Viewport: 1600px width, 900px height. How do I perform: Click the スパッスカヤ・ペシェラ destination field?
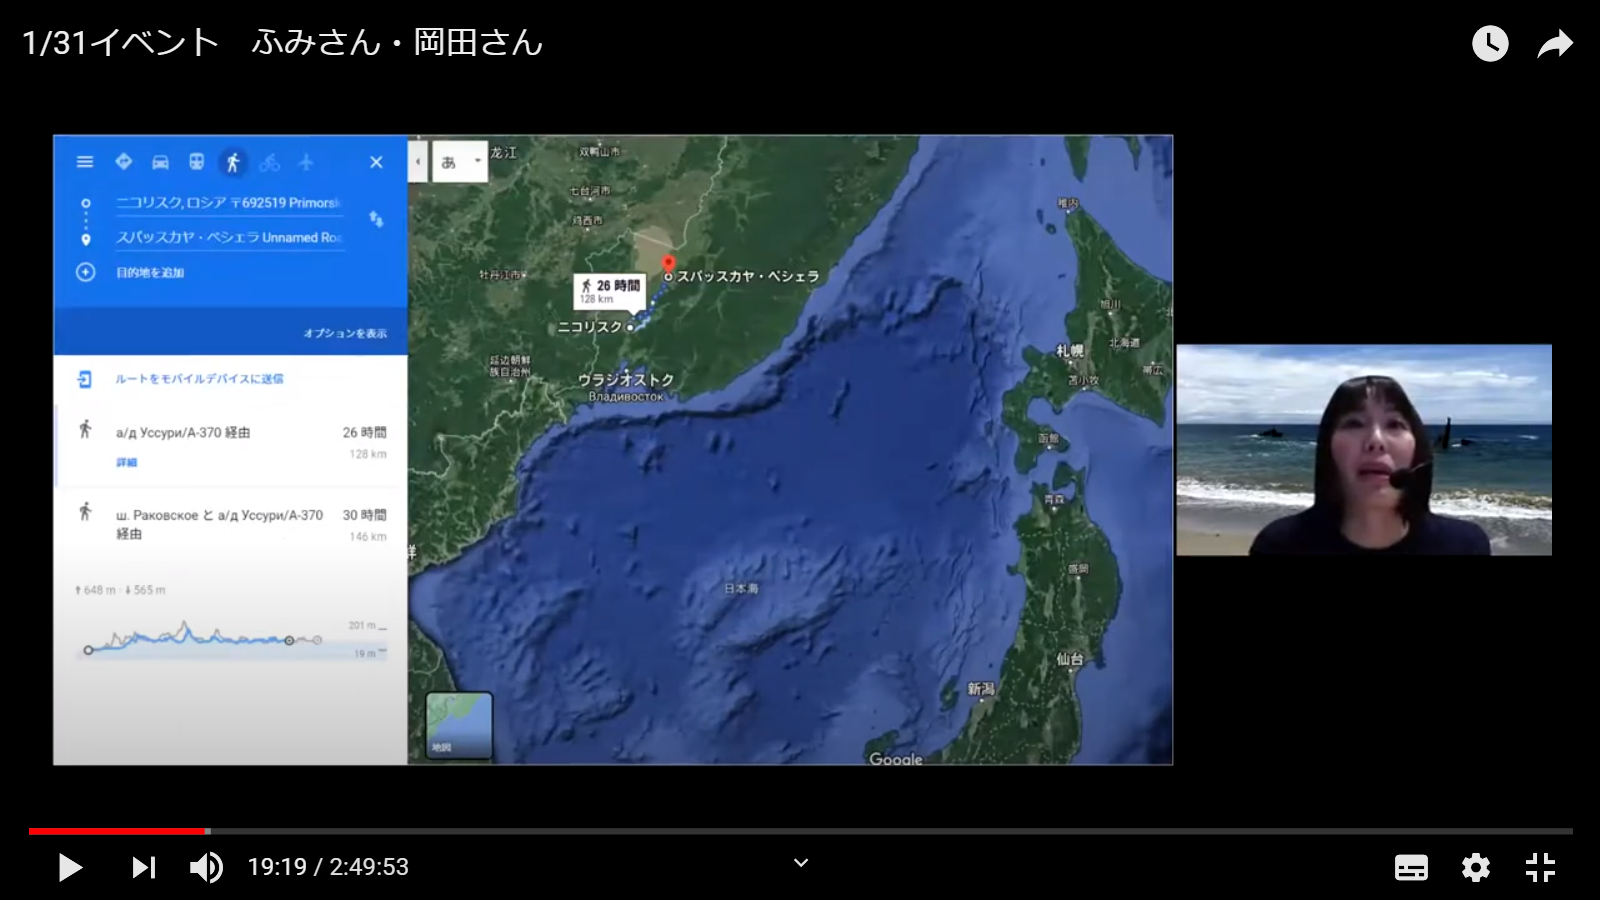point(229,238)
